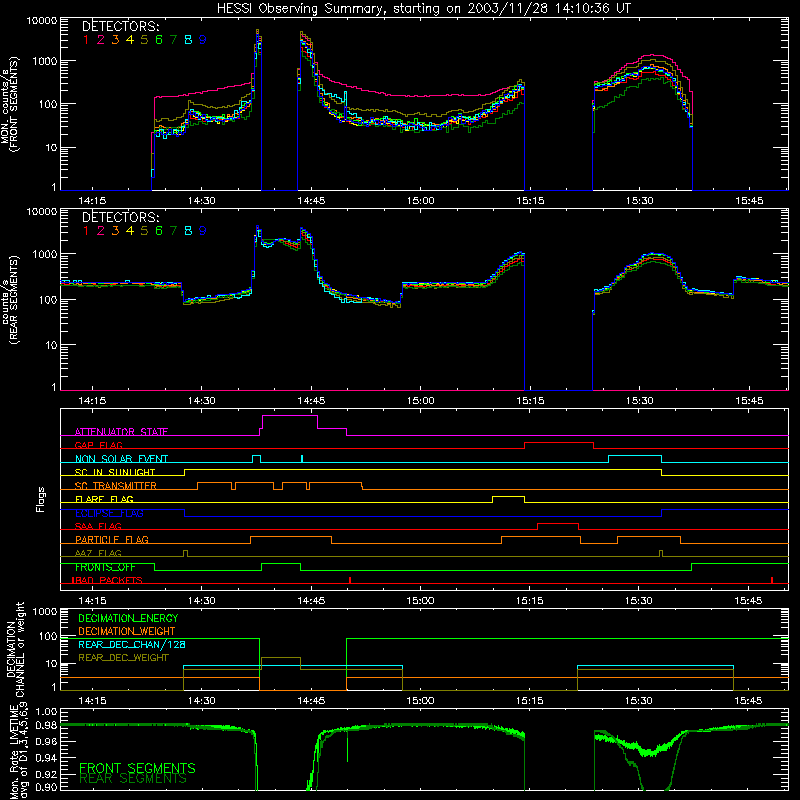This screenshot has height=800, width=800.
Task: Select the SAA_FLAG label
Action: coord(98,526)
